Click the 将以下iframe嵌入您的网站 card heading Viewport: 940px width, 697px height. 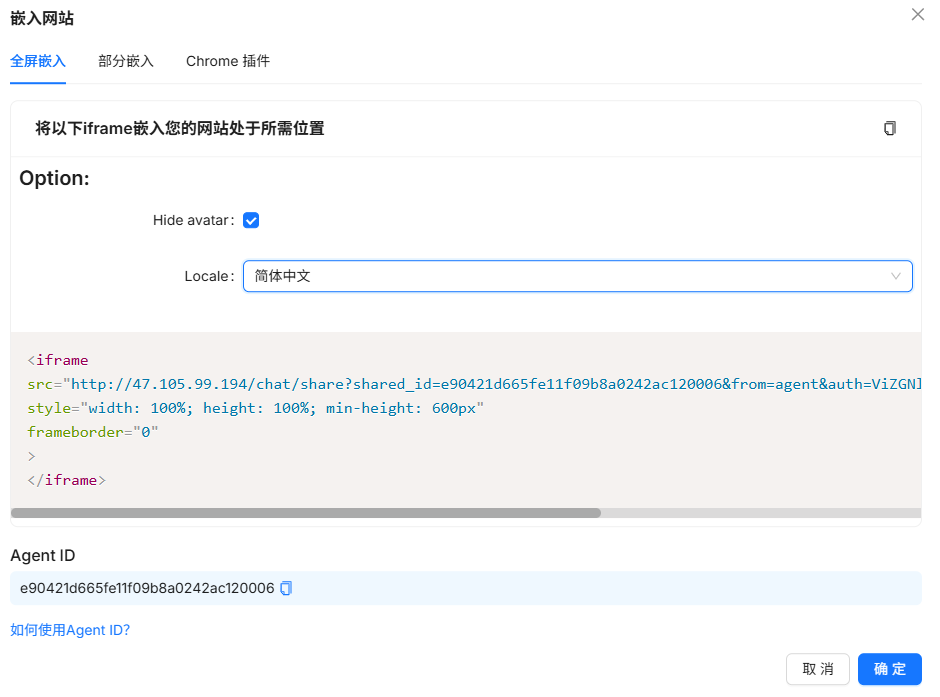tap(180, 129)
